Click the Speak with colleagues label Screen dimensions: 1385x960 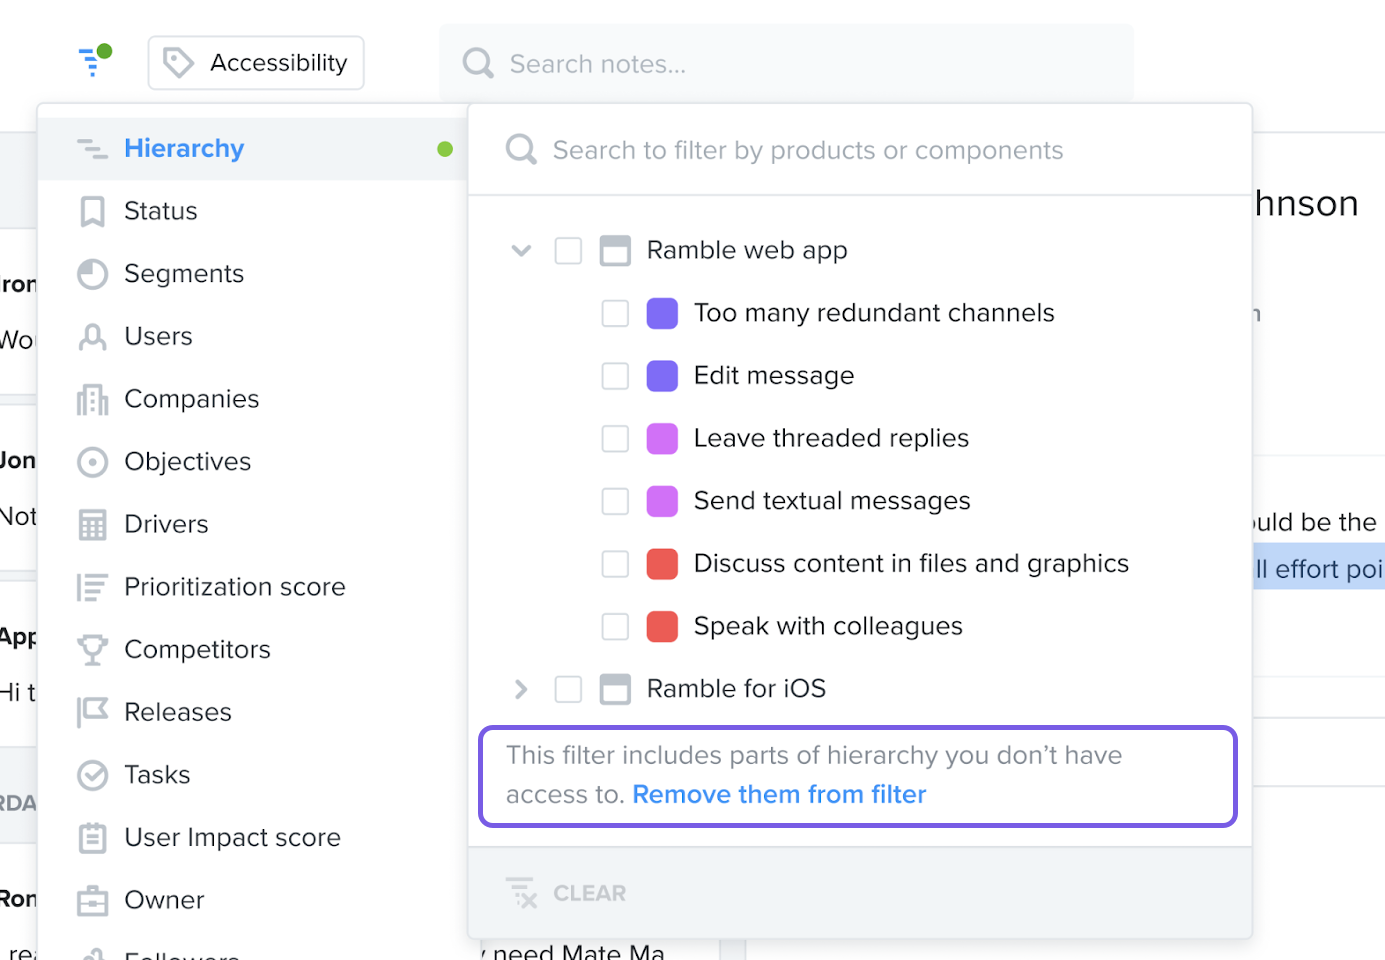(828, 626)
